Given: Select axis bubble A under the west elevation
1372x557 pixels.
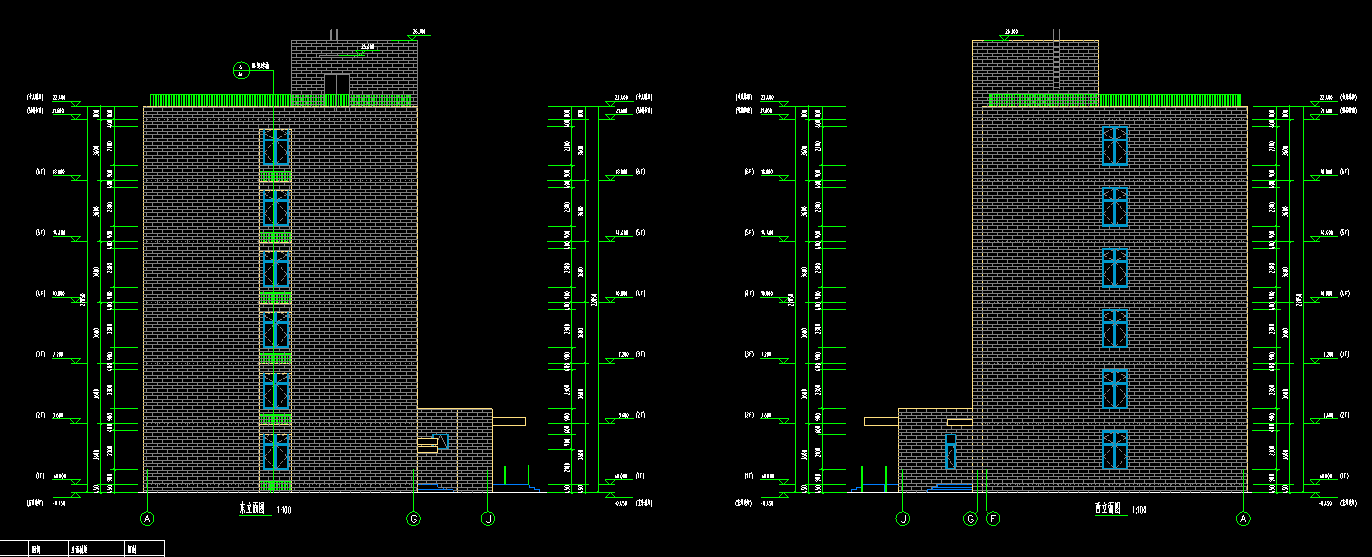Looking at the screenshot, I should click(x=1243, y=519).
